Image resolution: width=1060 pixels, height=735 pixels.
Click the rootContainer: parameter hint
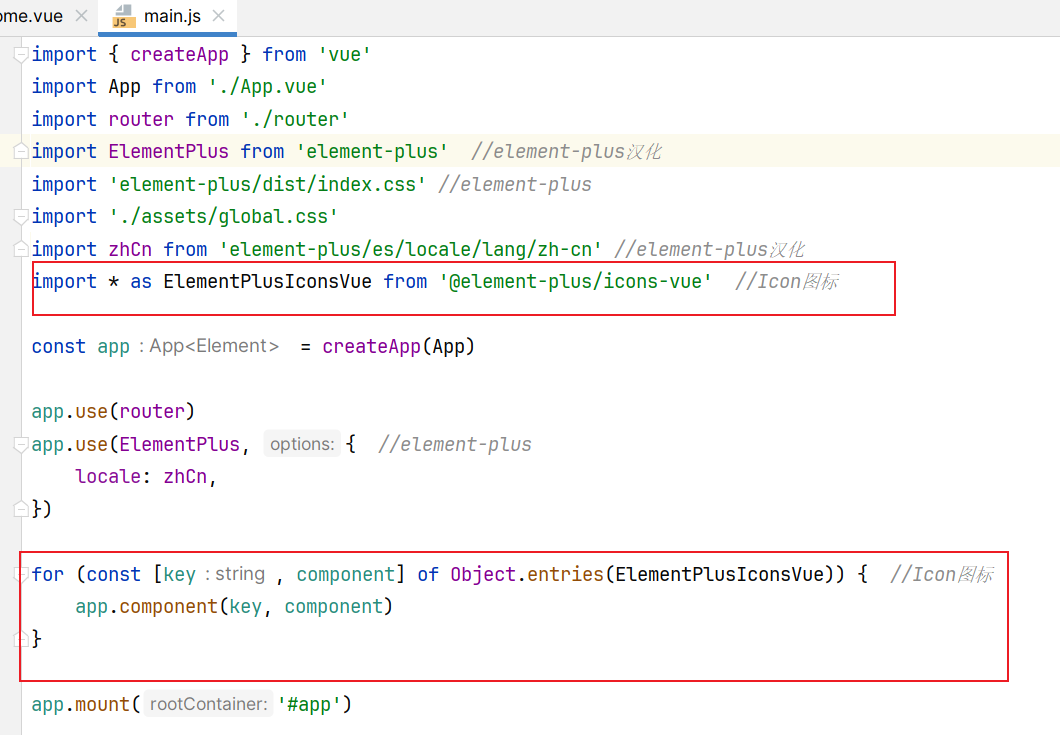[209, 704]
